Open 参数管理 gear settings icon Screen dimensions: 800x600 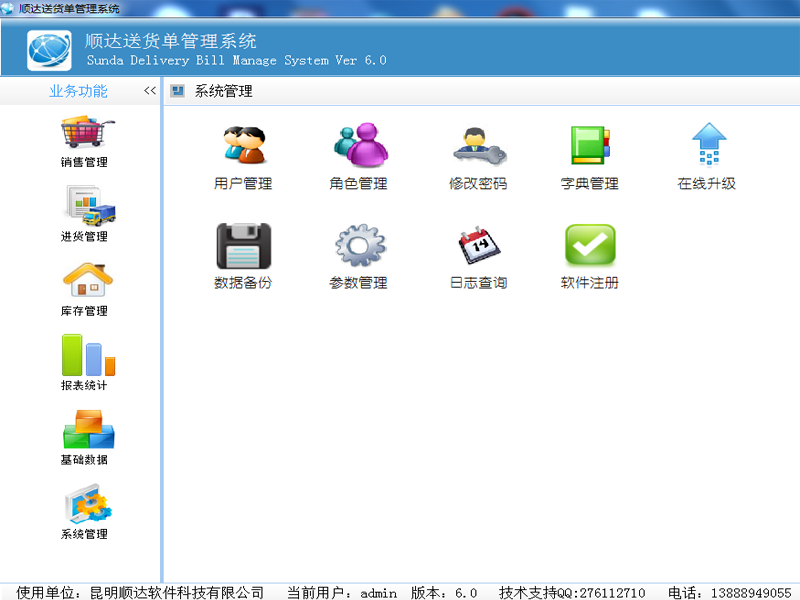[x=359, y=246]
